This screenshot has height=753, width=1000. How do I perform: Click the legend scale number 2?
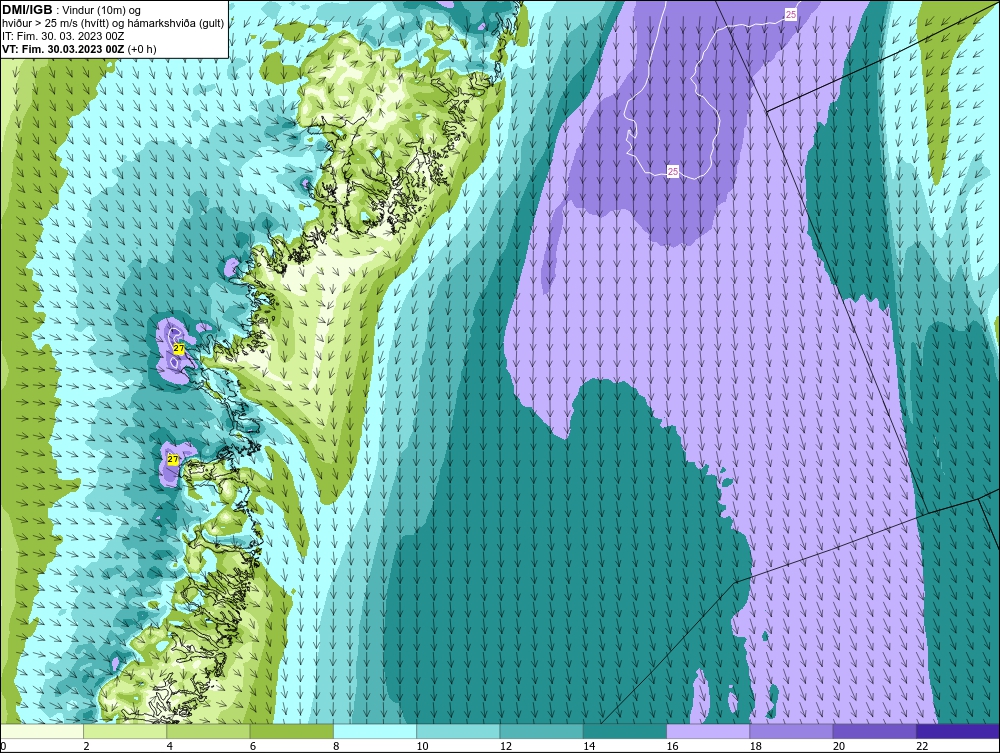(x=86, y=747)
